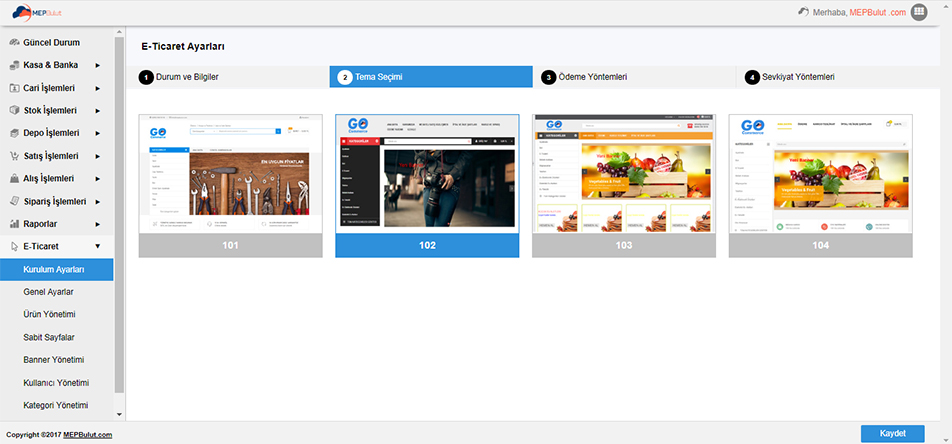Open Banner Yönetimi submenu item

click(56, 360)
